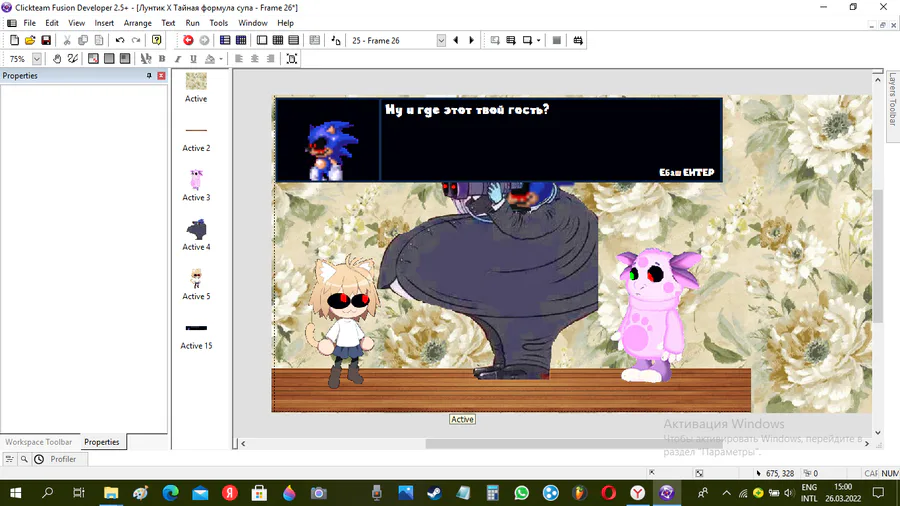Stop the running application
Screen dimensions: 900x506
tap(556, 40)
